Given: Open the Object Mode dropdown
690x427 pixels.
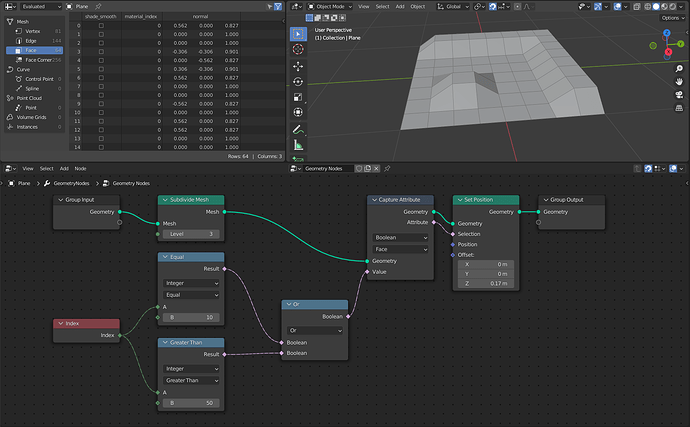Looking at the screenshot, I should [330, 7].
